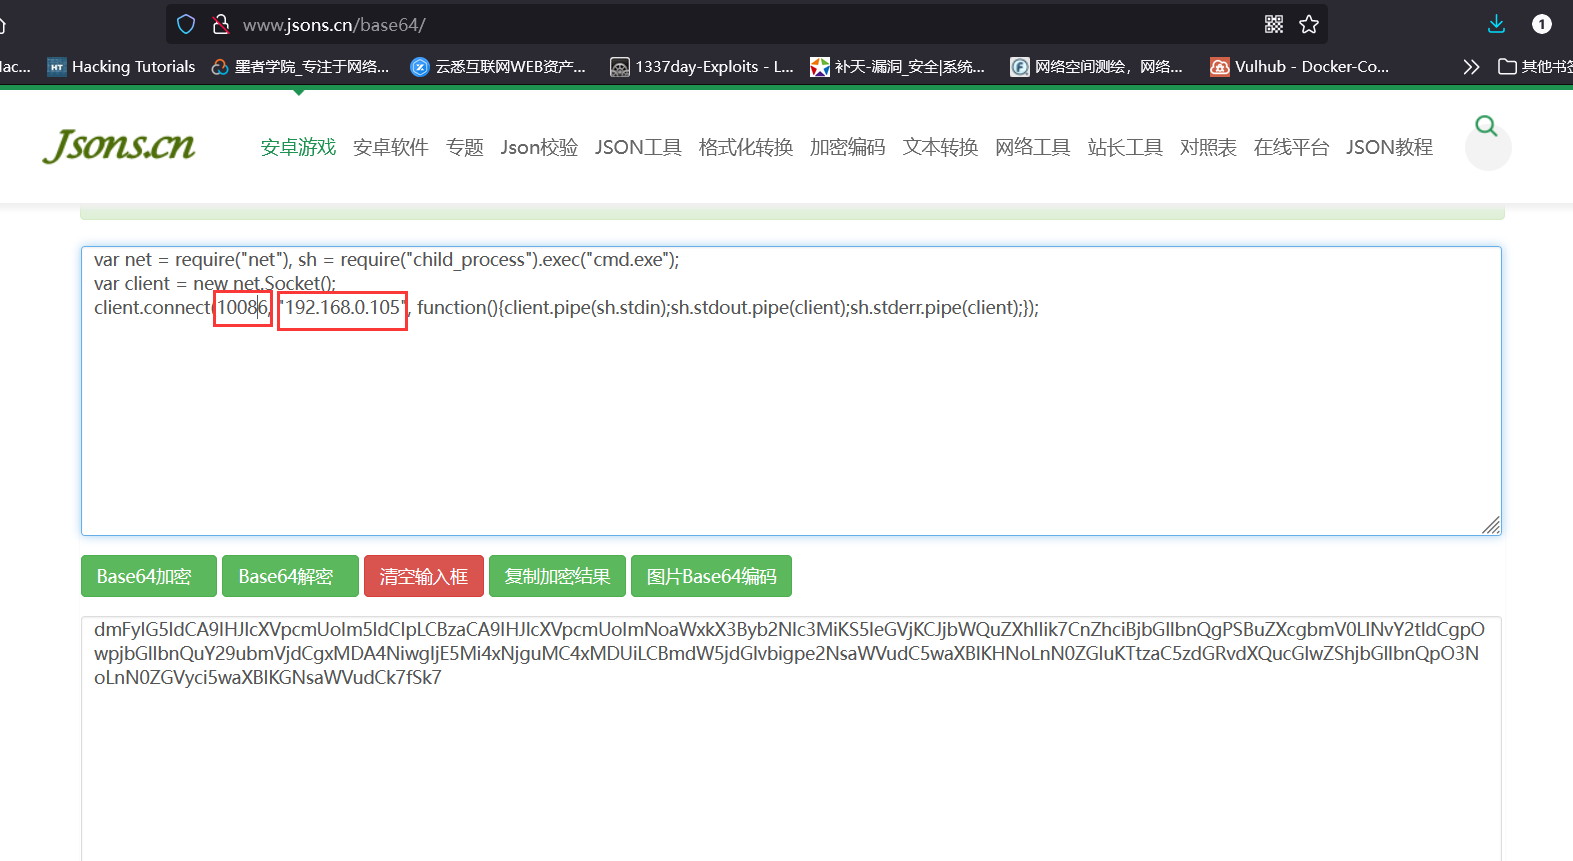Click the Base64解密 button
Screen dimensions: 1573x861
pos(290,576)
